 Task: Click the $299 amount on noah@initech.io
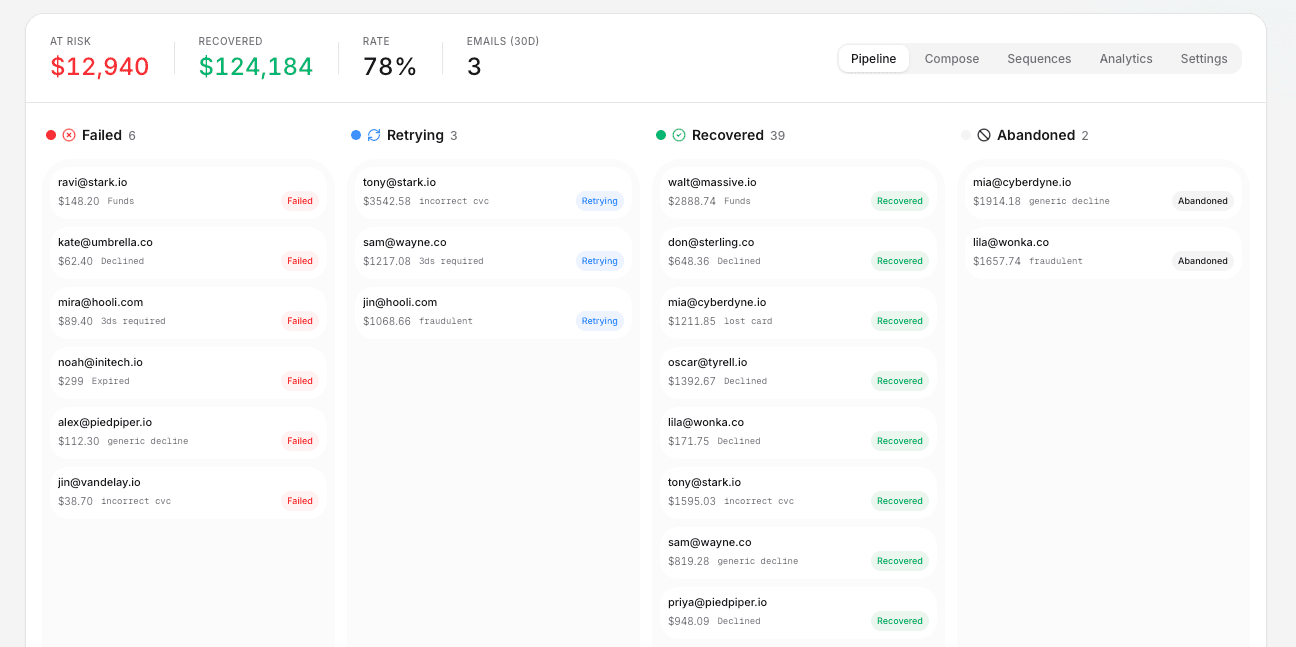point(71,381)
